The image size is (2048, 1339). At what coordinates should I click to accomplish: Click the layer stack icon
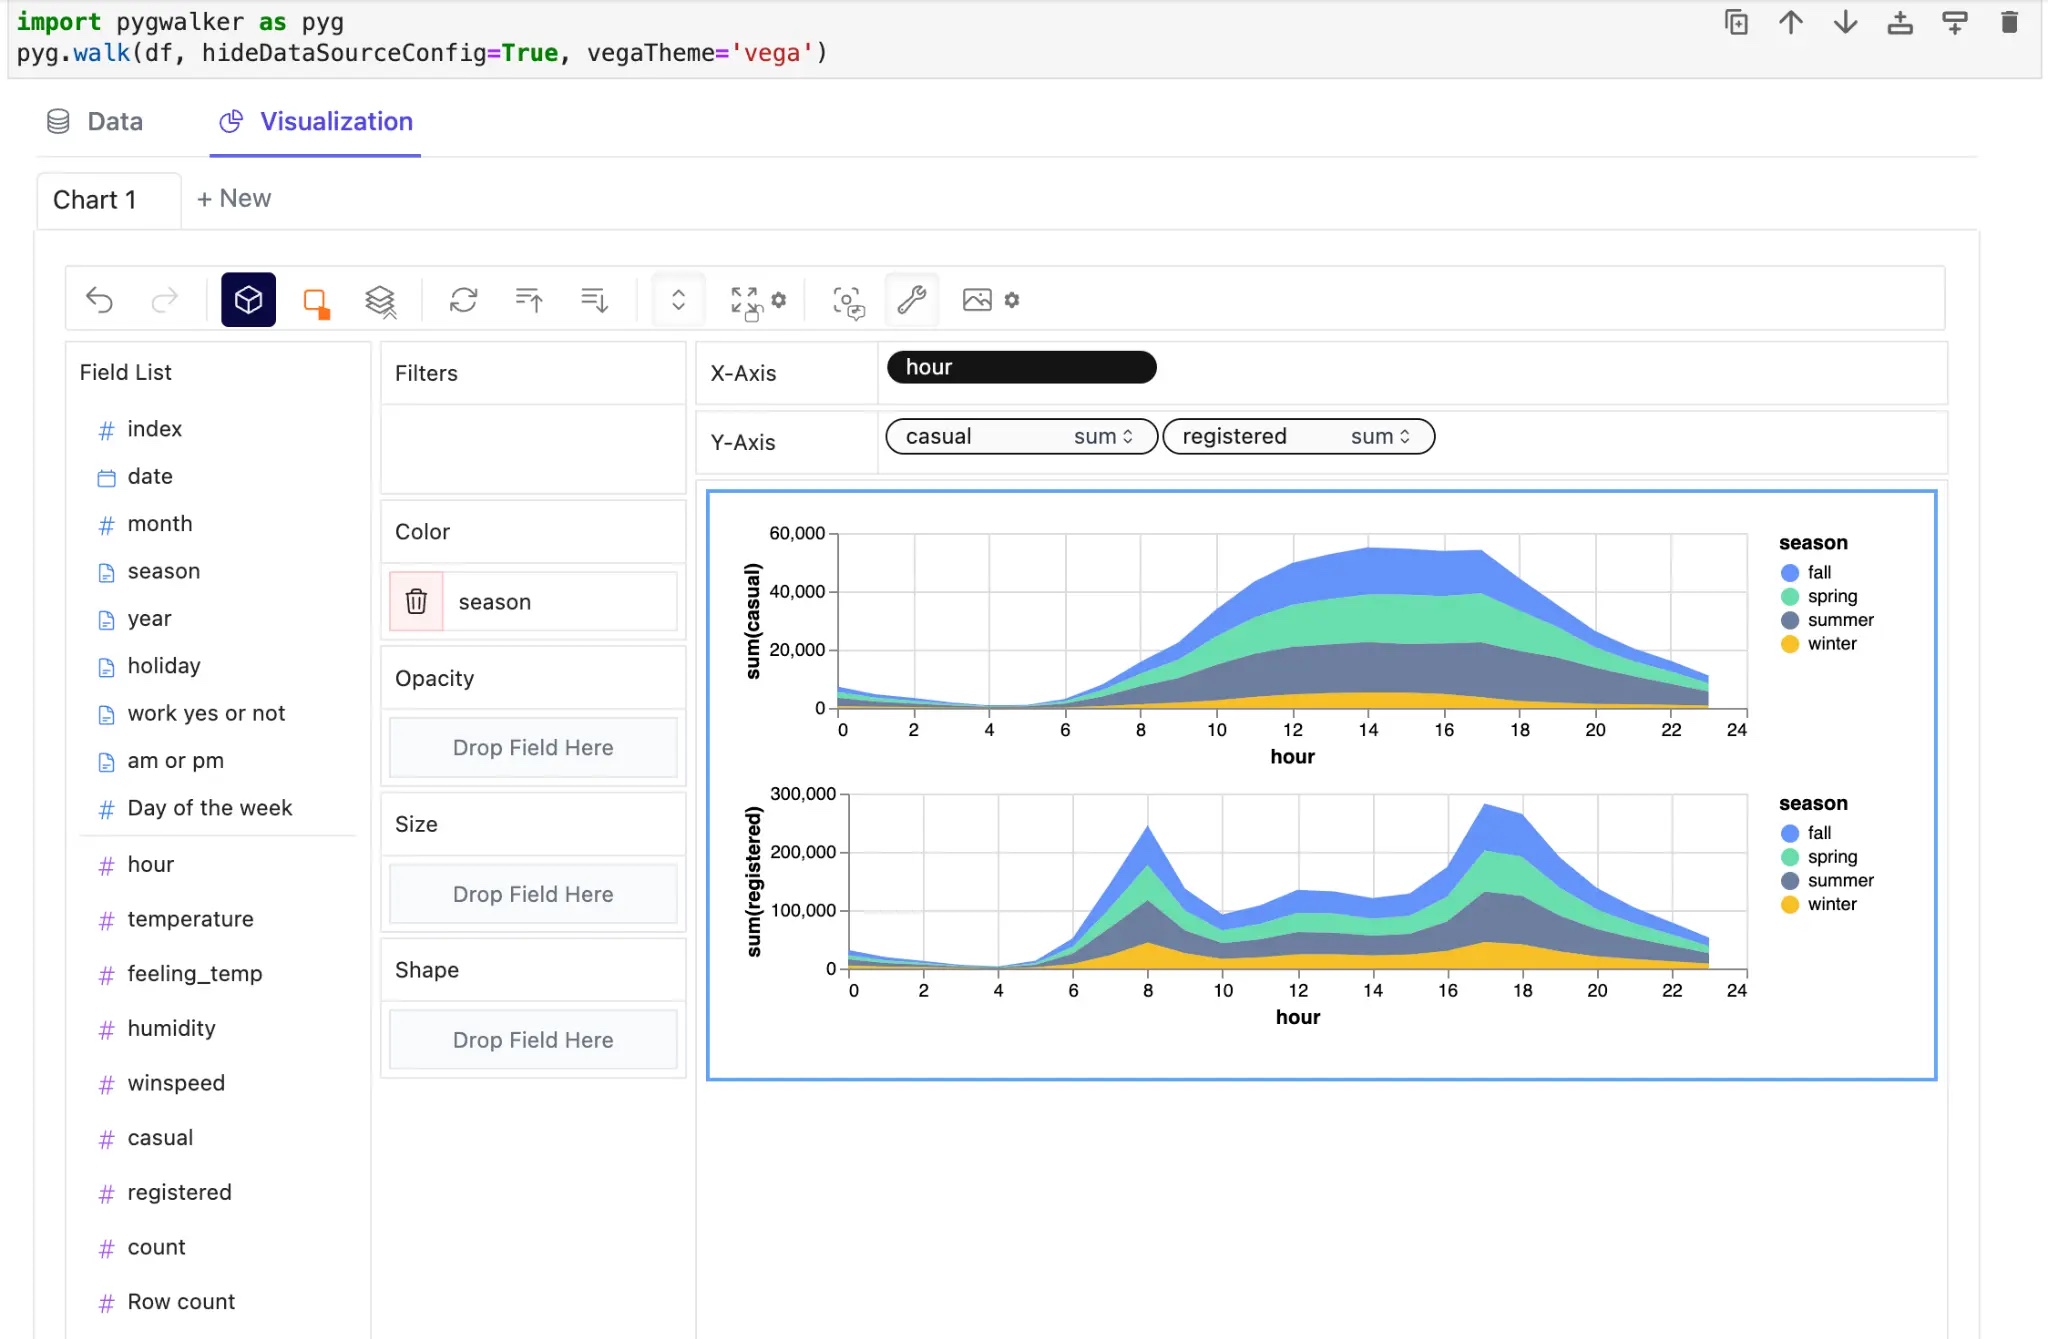coord(382,300)
